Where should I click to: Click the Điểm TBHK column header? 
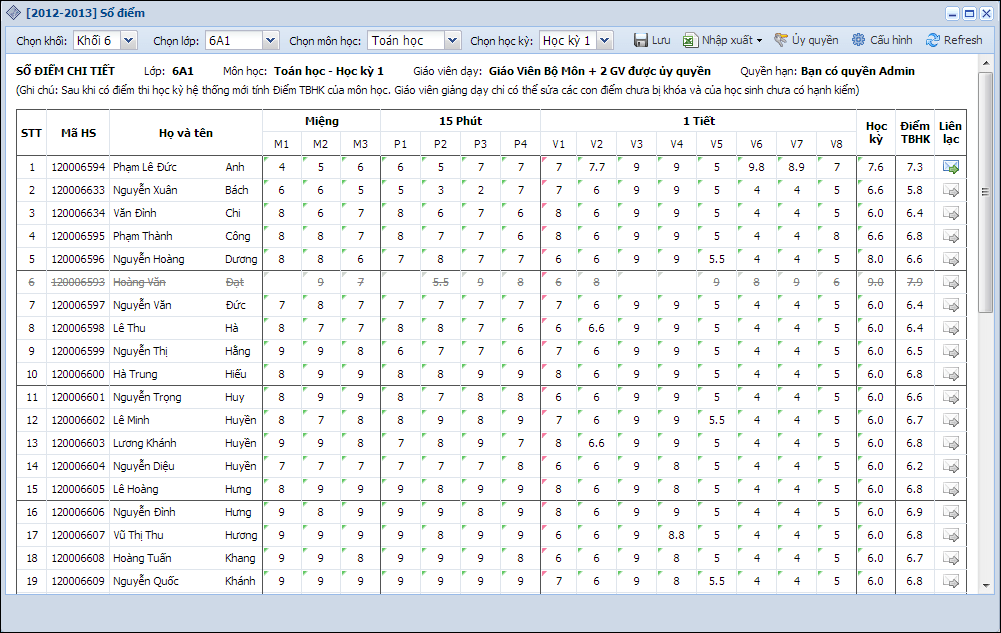pyautogui.click(x=914, y=133)
